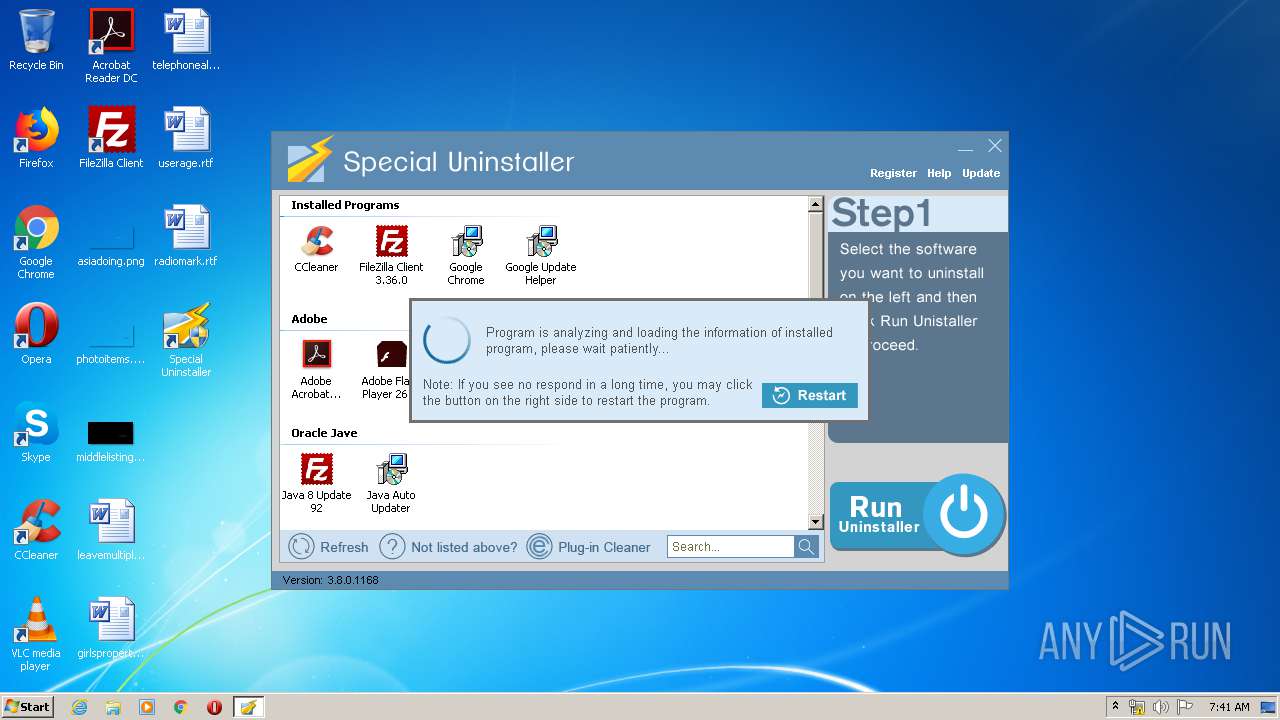Open the Register menu link
Image resolution: width=1280 pixels, height=720 pixels.
(x=893, y=173)
